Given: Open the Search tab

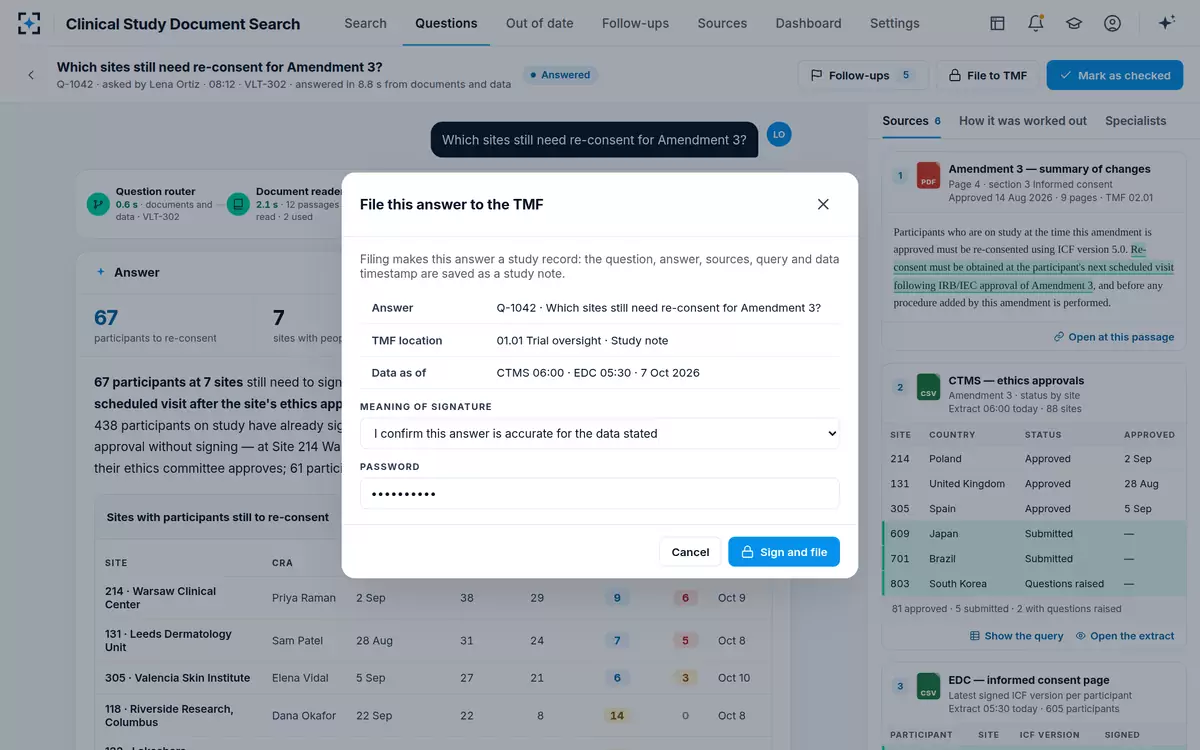Looking at the screenshot, I should pos(365,23).
